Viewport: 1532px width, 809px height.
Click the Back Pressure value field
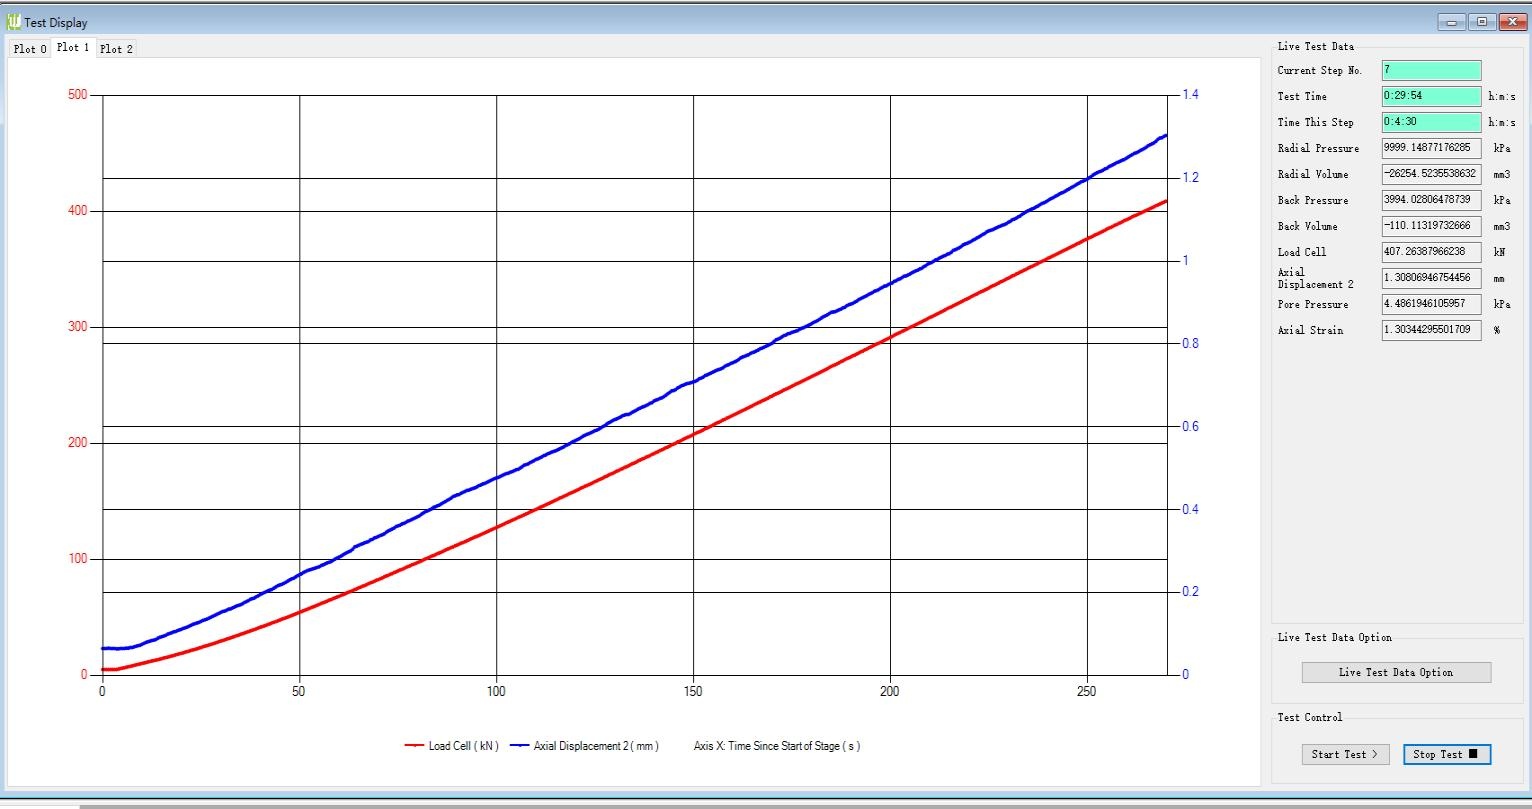point(1430,200)
